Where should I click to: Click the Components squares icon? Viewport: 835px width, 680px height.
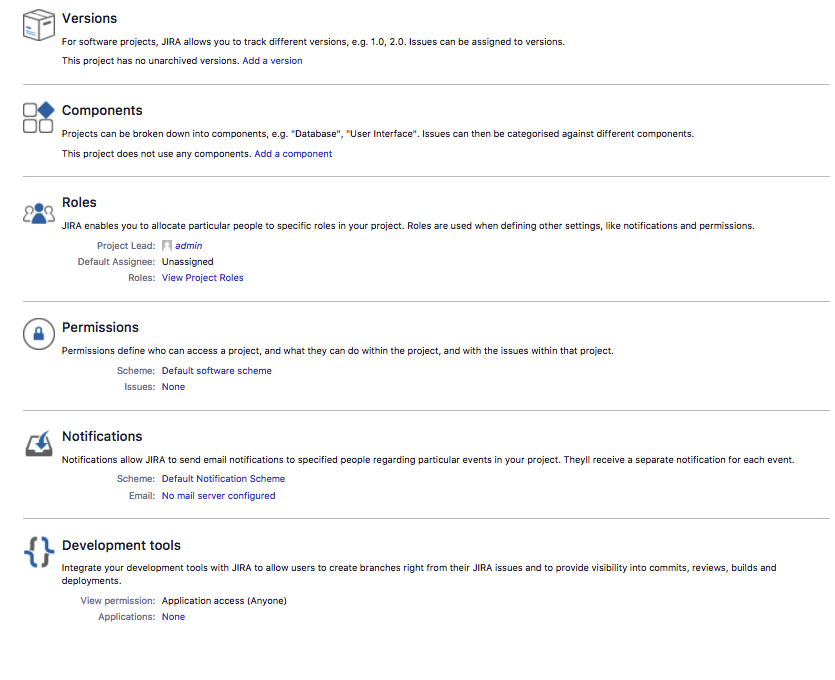38,117
